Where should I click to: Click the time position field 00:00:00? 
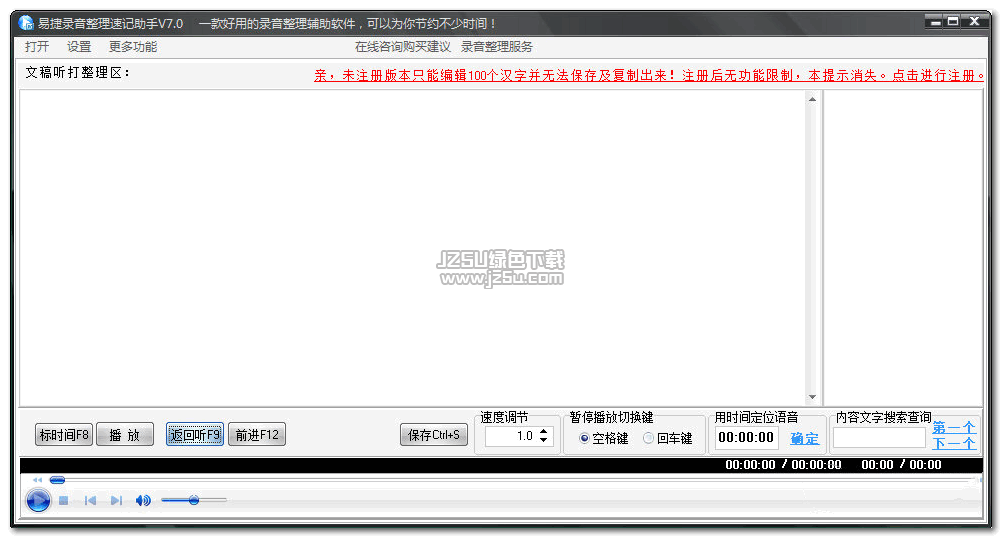[746, 437]
